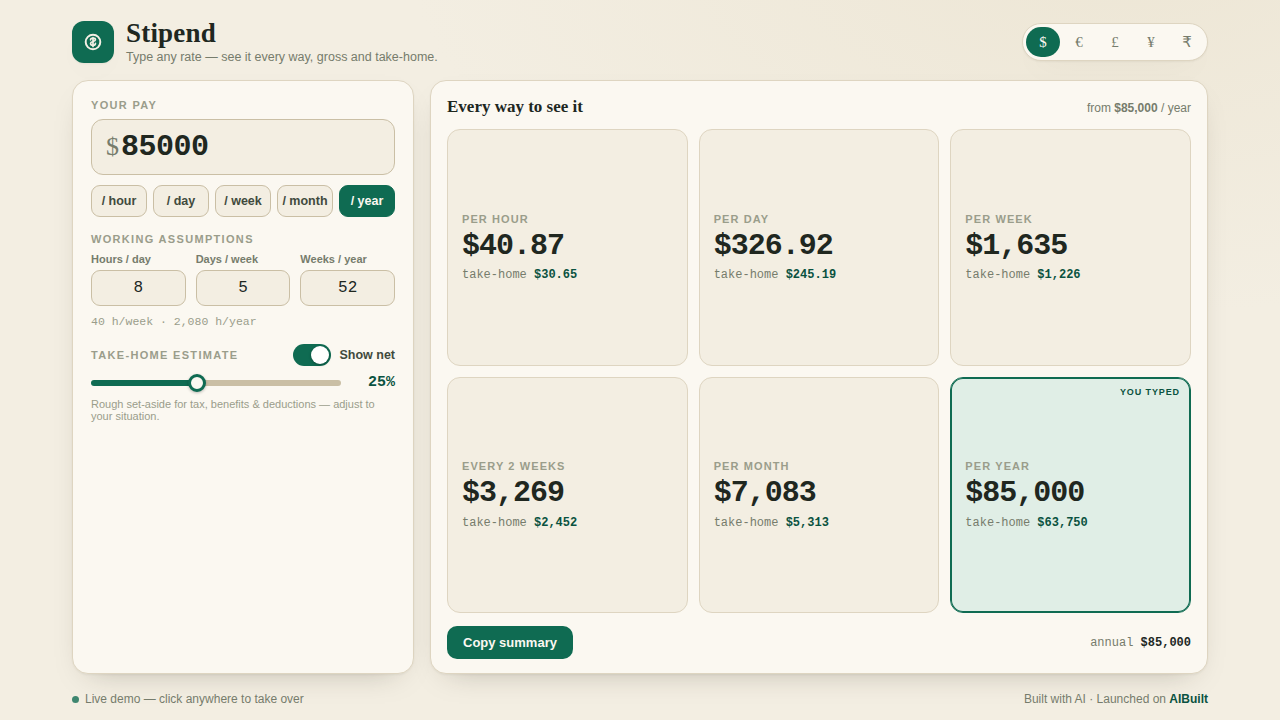The width and height of the screenshot is (1280, 720).
Task: Click the 'Every way to see it' heading
Action: [515, 107]
